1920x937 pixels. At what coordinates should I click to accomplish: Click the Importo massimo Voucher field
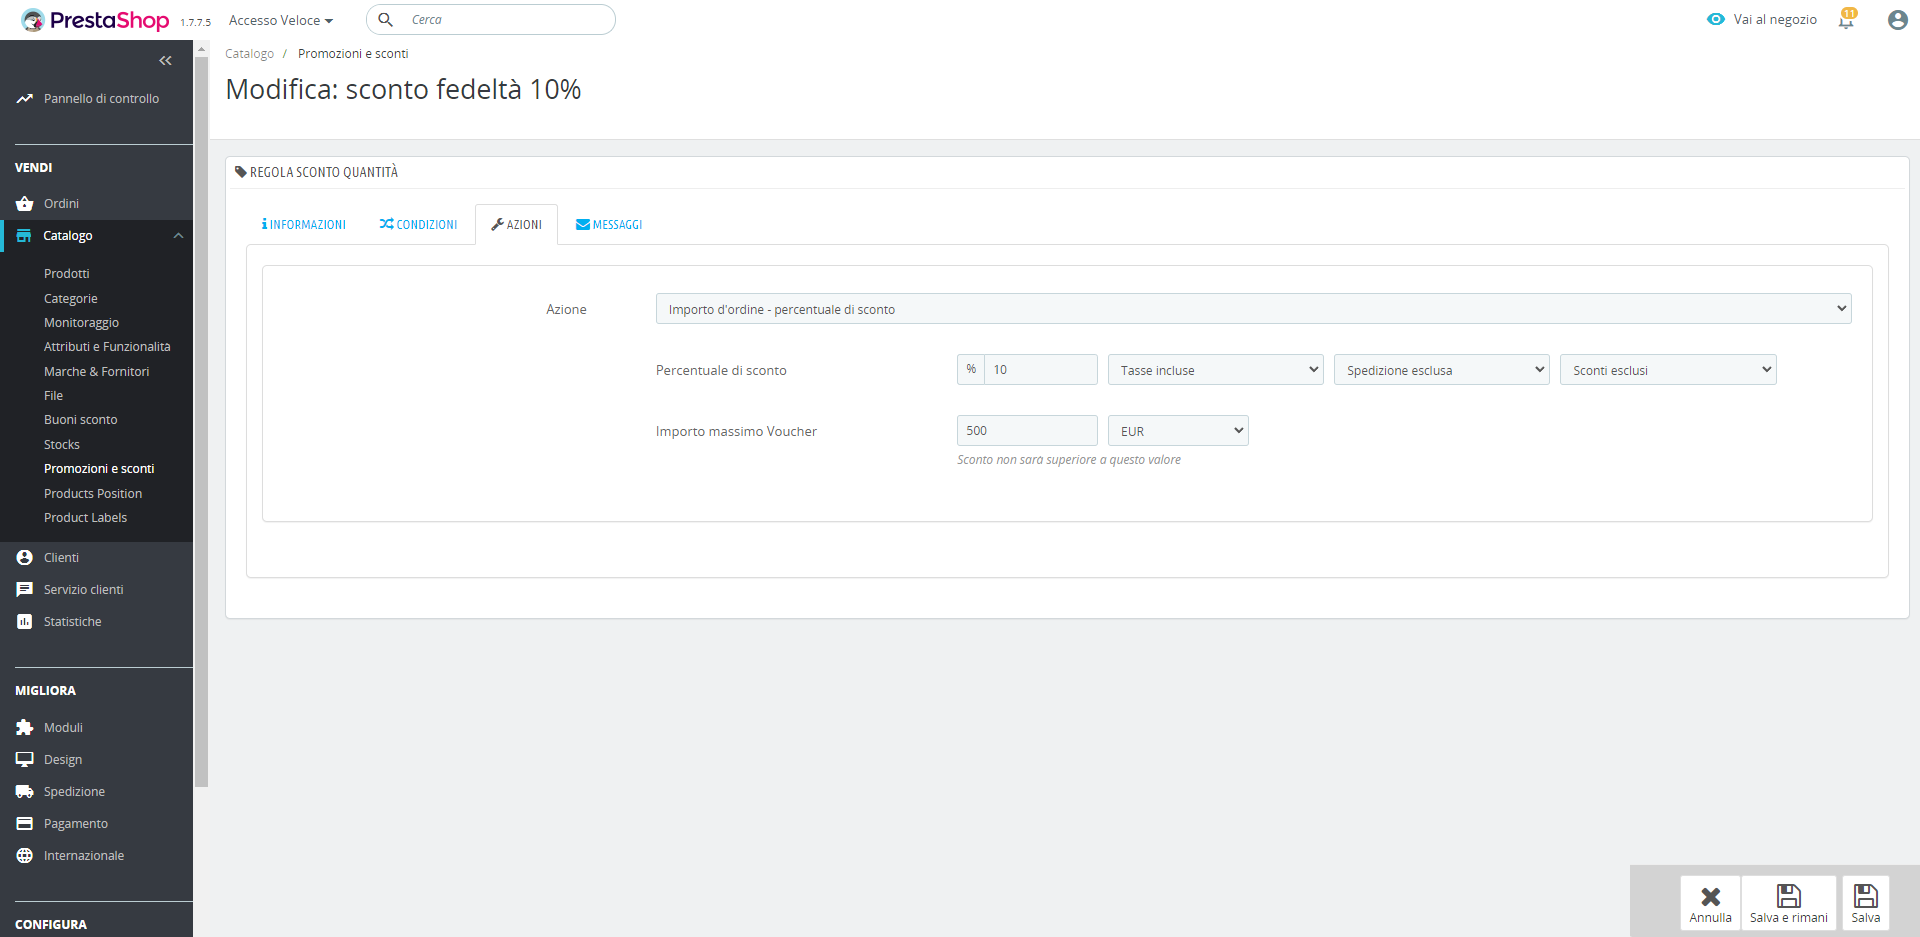click(x=1027, y=431)
